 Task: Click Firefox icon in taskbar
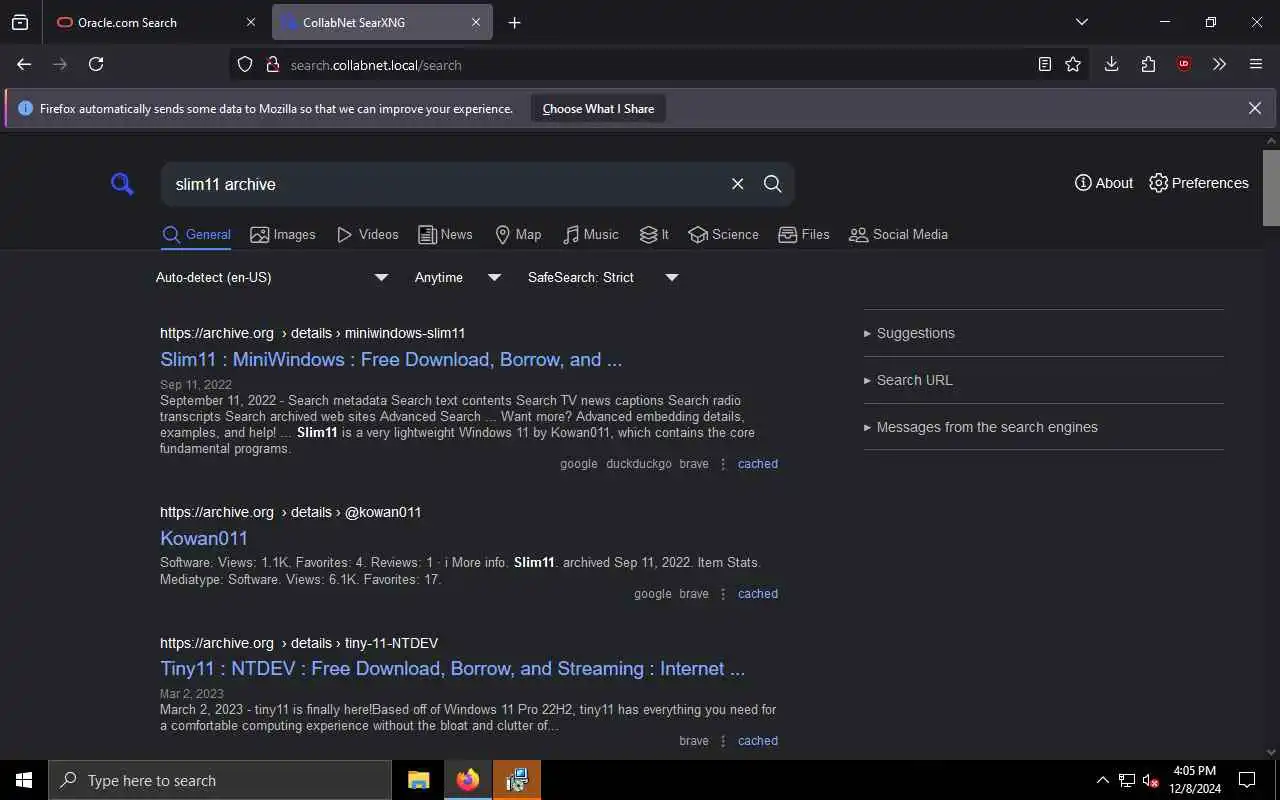pos(468,780)
